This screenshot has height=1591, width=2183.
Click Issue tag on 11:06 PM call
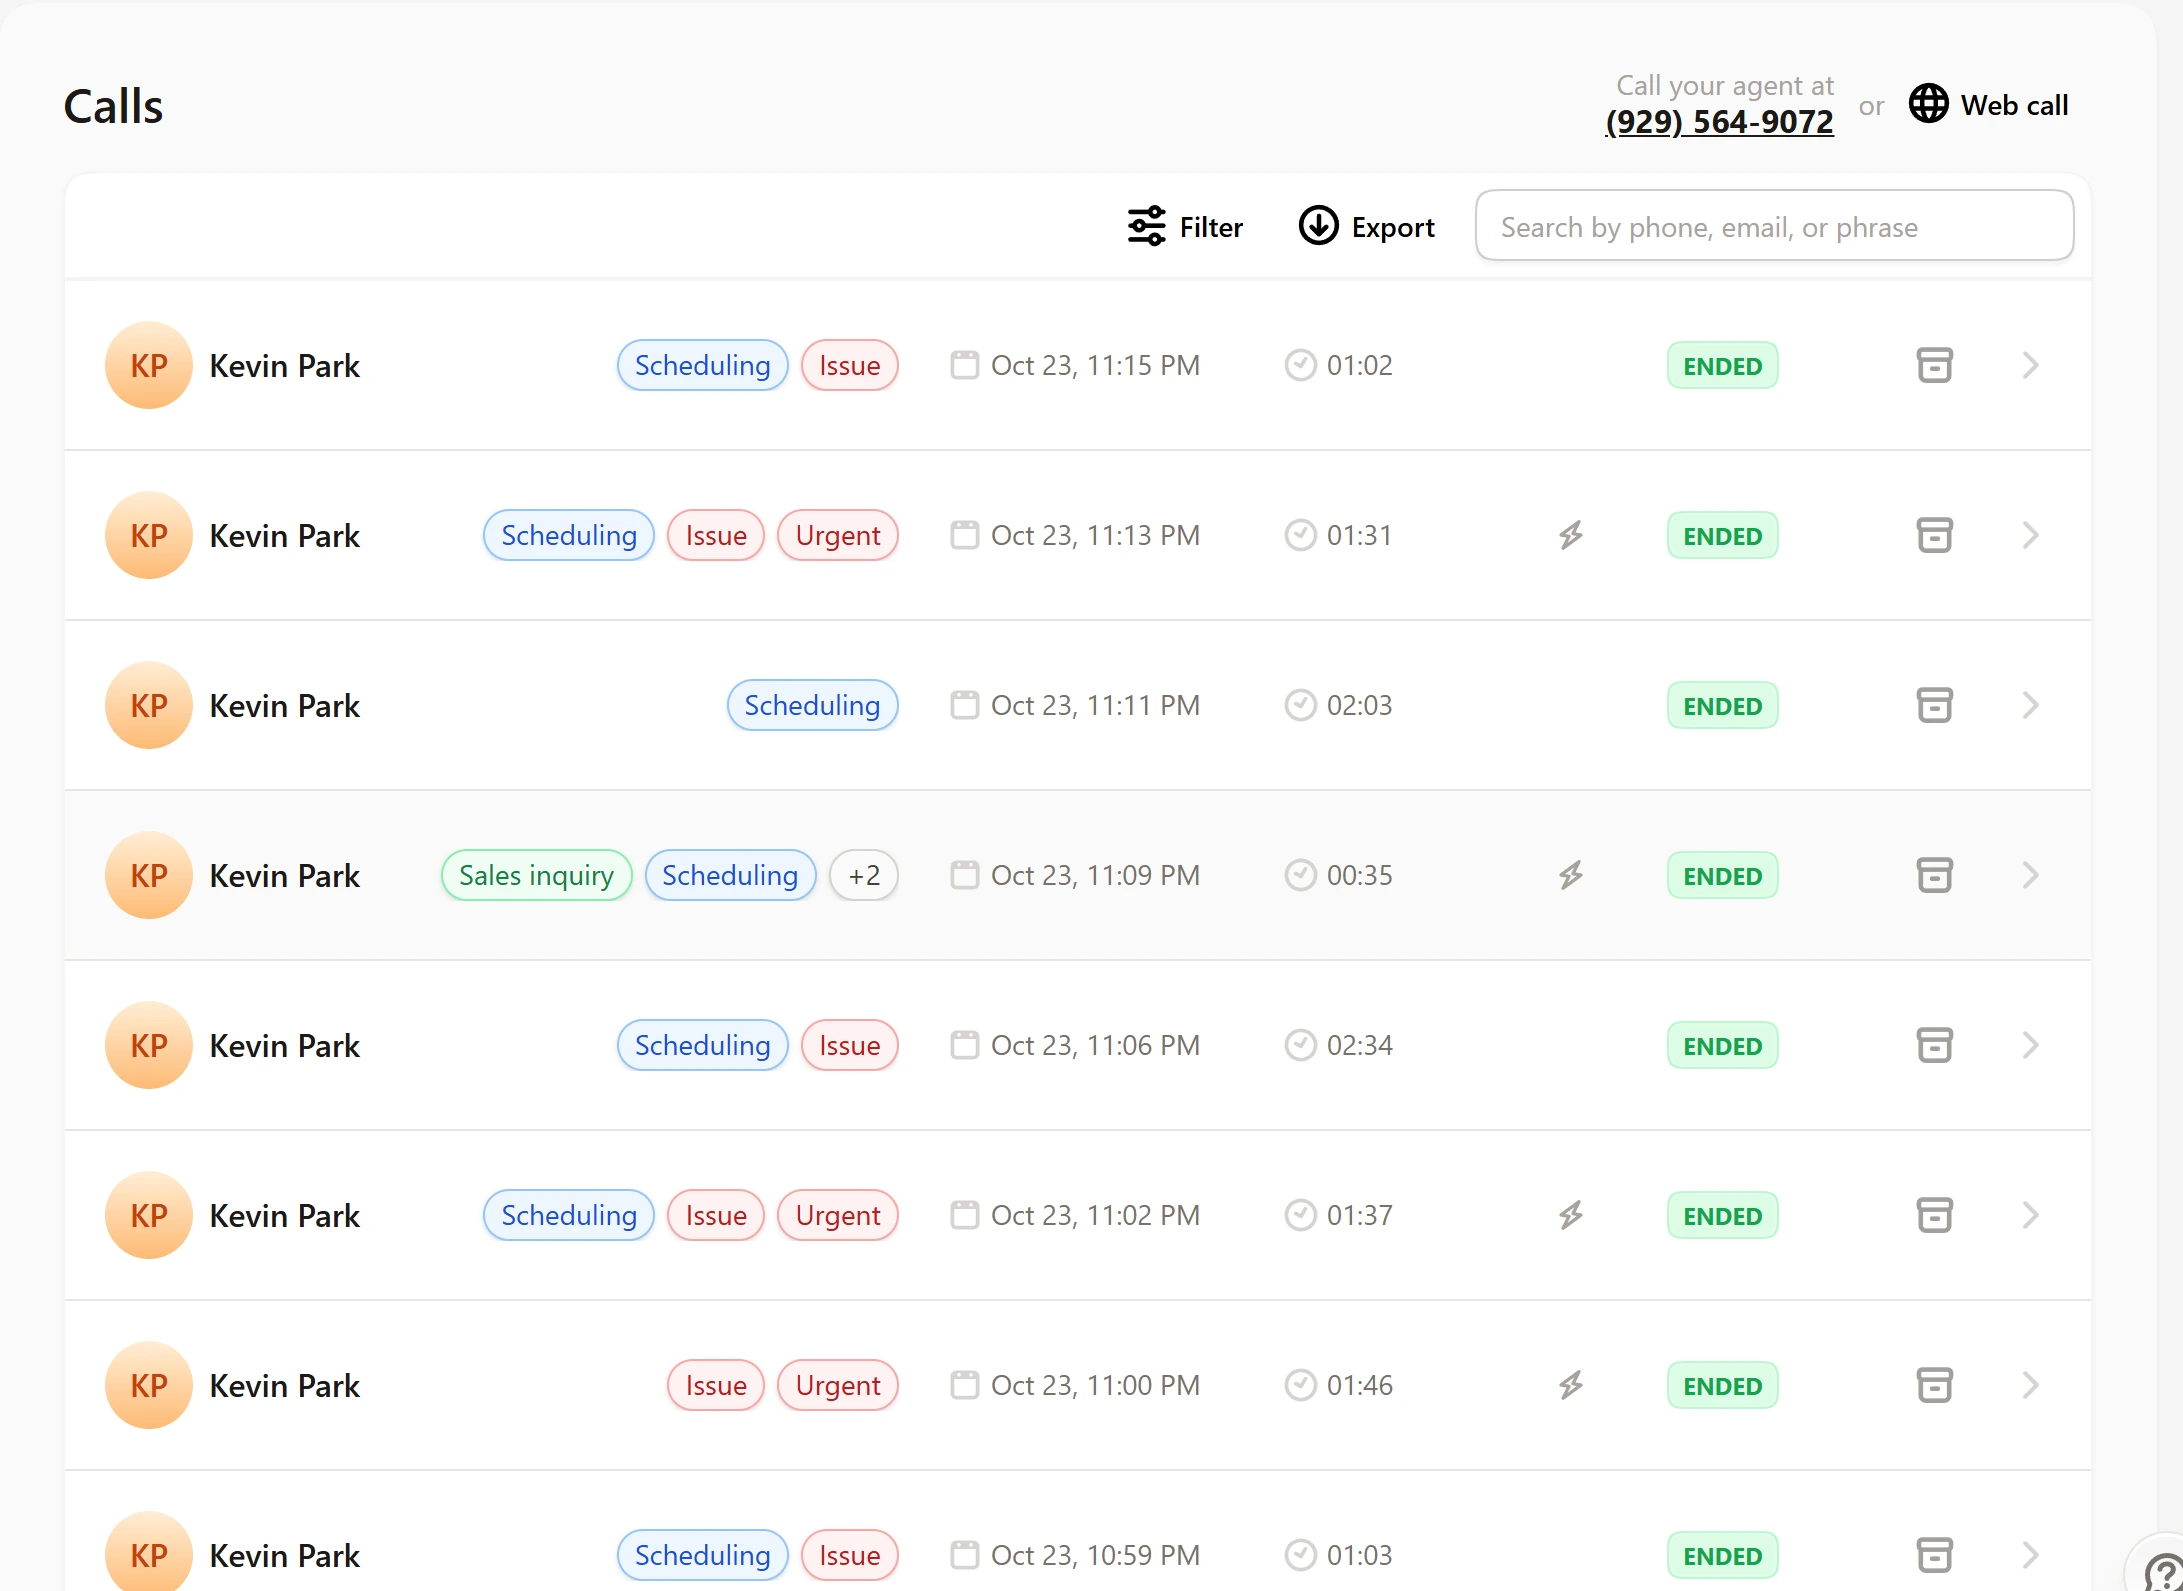pyautogui.click(x=849, y=1045)
